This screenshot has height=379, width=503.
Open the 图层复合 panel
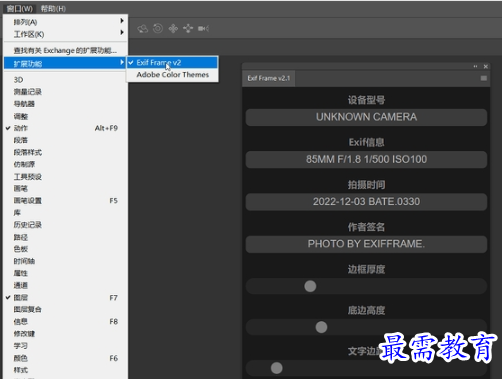coord(66,310)
